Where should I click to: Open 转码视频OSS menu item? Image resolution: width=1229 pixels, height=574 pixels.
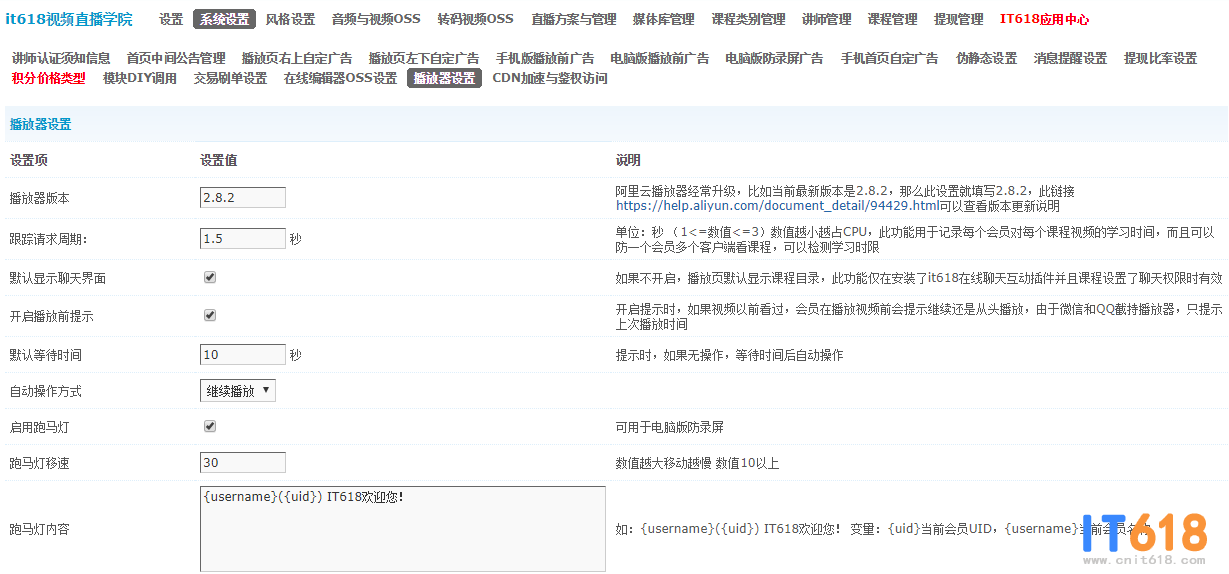point(475,19)
